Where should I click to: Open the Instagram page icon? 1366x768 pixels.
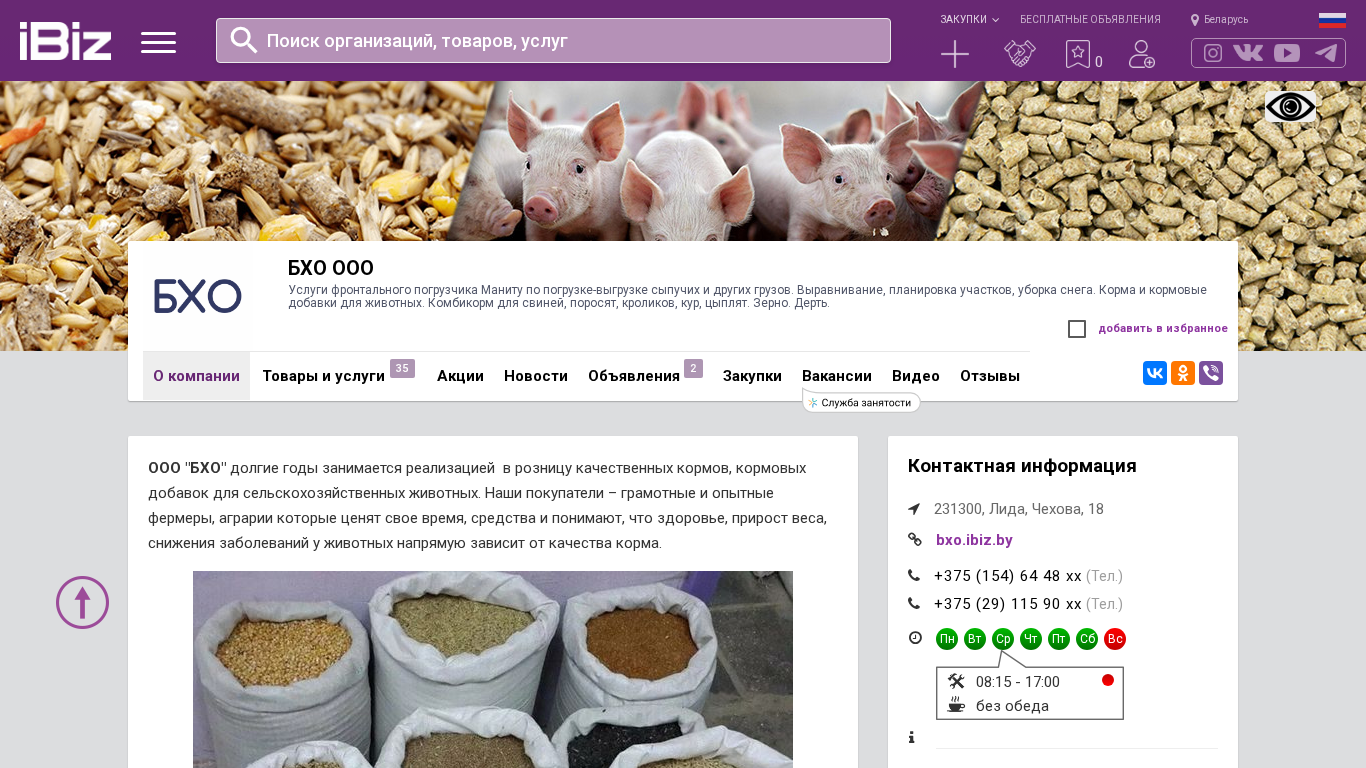1213,53
